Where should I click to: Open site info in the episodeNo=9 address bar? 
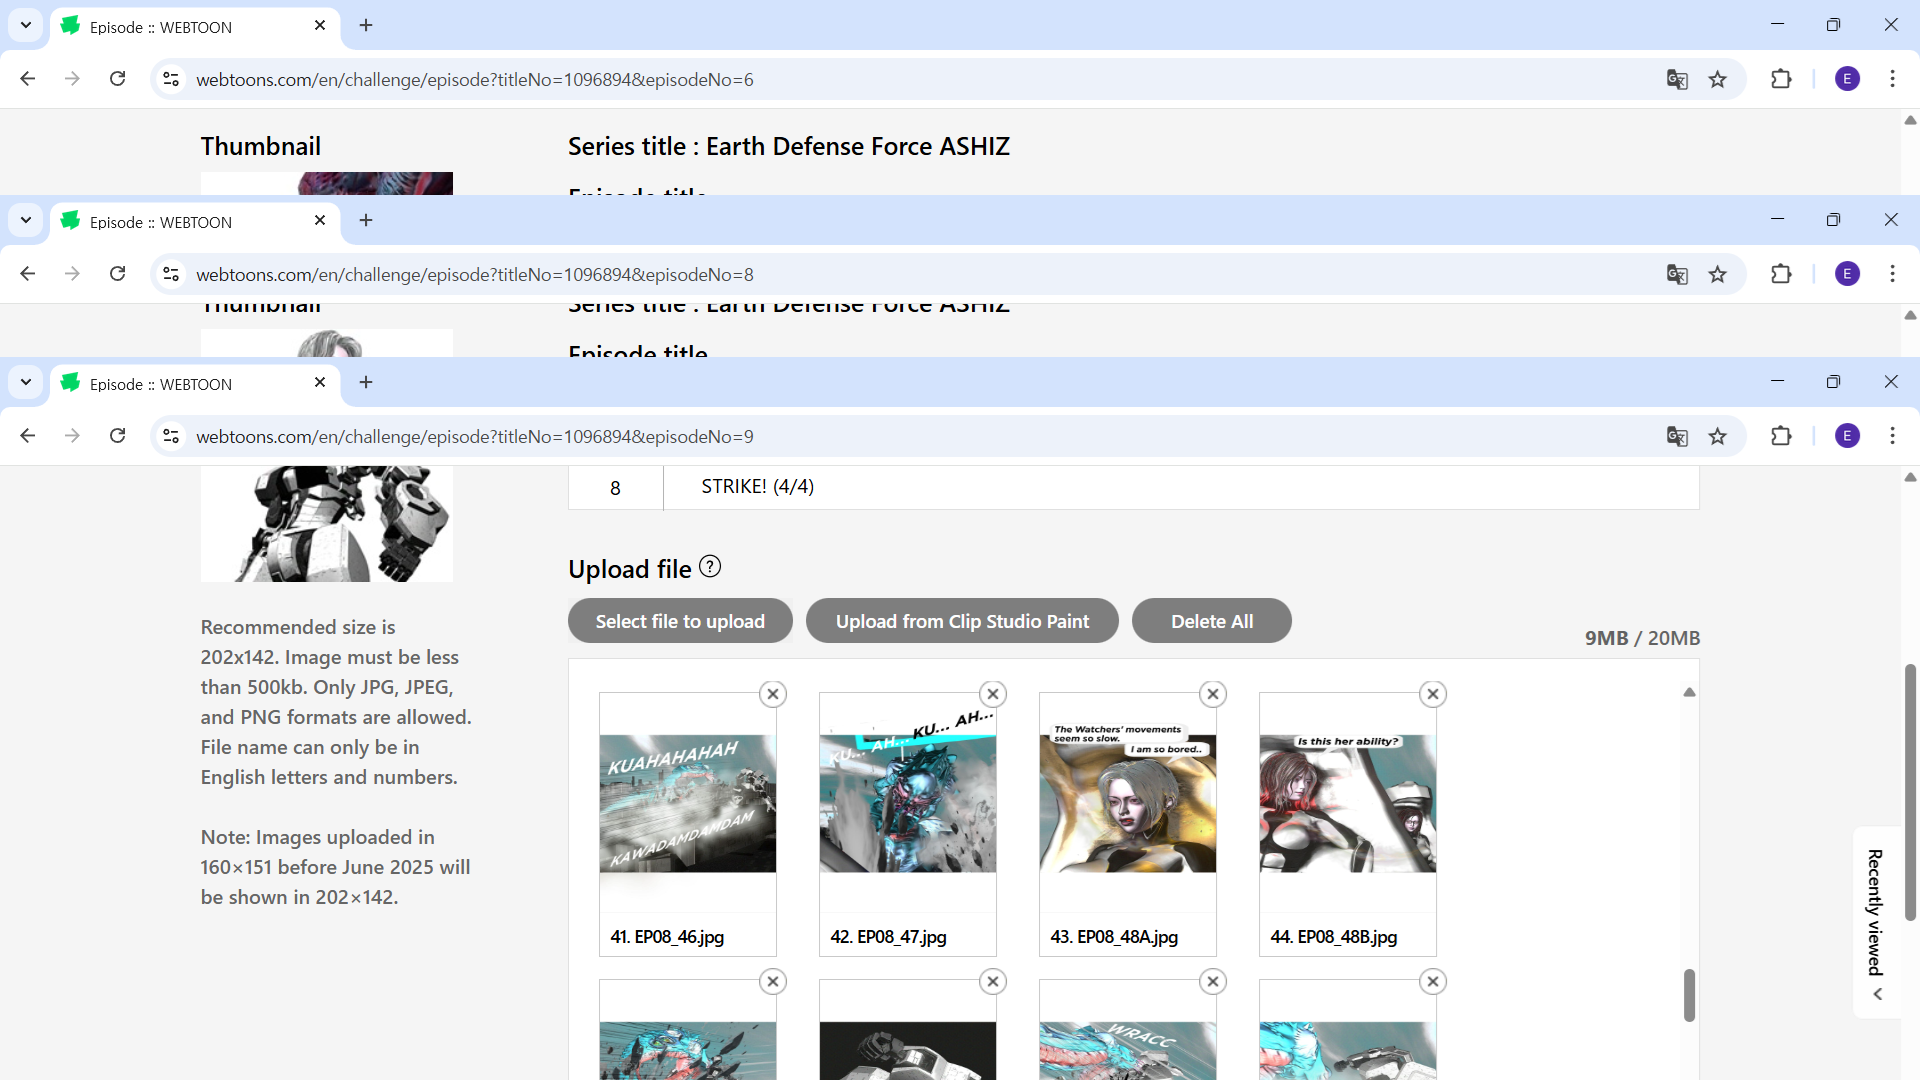[x=171, y=436]
